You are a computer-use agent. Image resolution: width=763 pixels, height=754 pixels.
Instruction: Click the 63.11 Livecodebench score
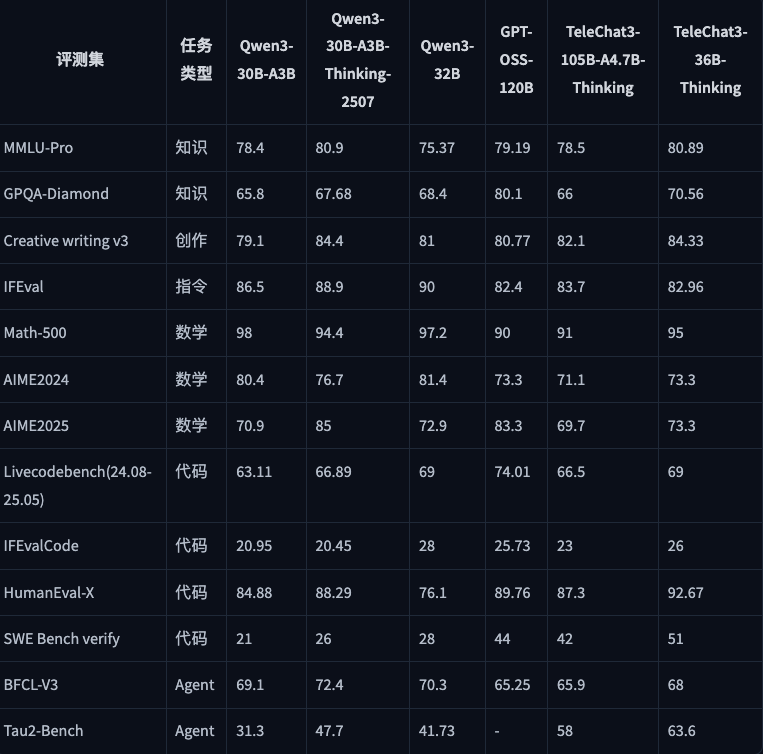point(254,472)
